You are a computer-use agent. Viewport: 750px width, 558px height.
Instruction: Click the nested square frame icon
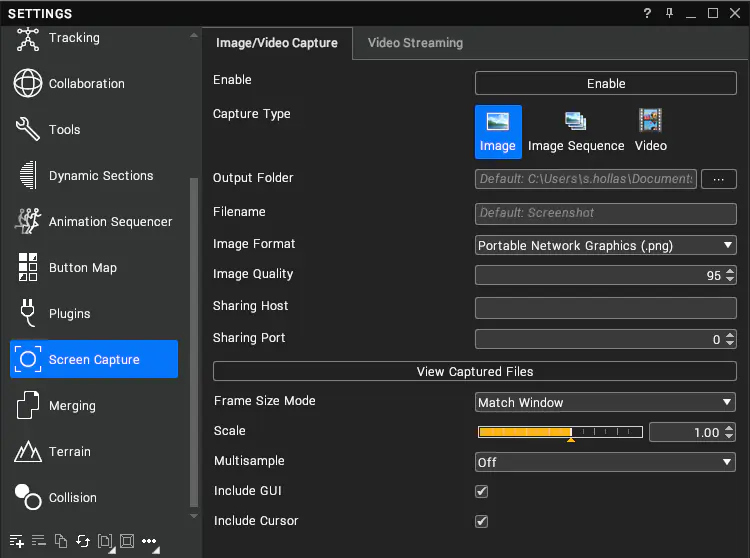[x=127, y=541]
